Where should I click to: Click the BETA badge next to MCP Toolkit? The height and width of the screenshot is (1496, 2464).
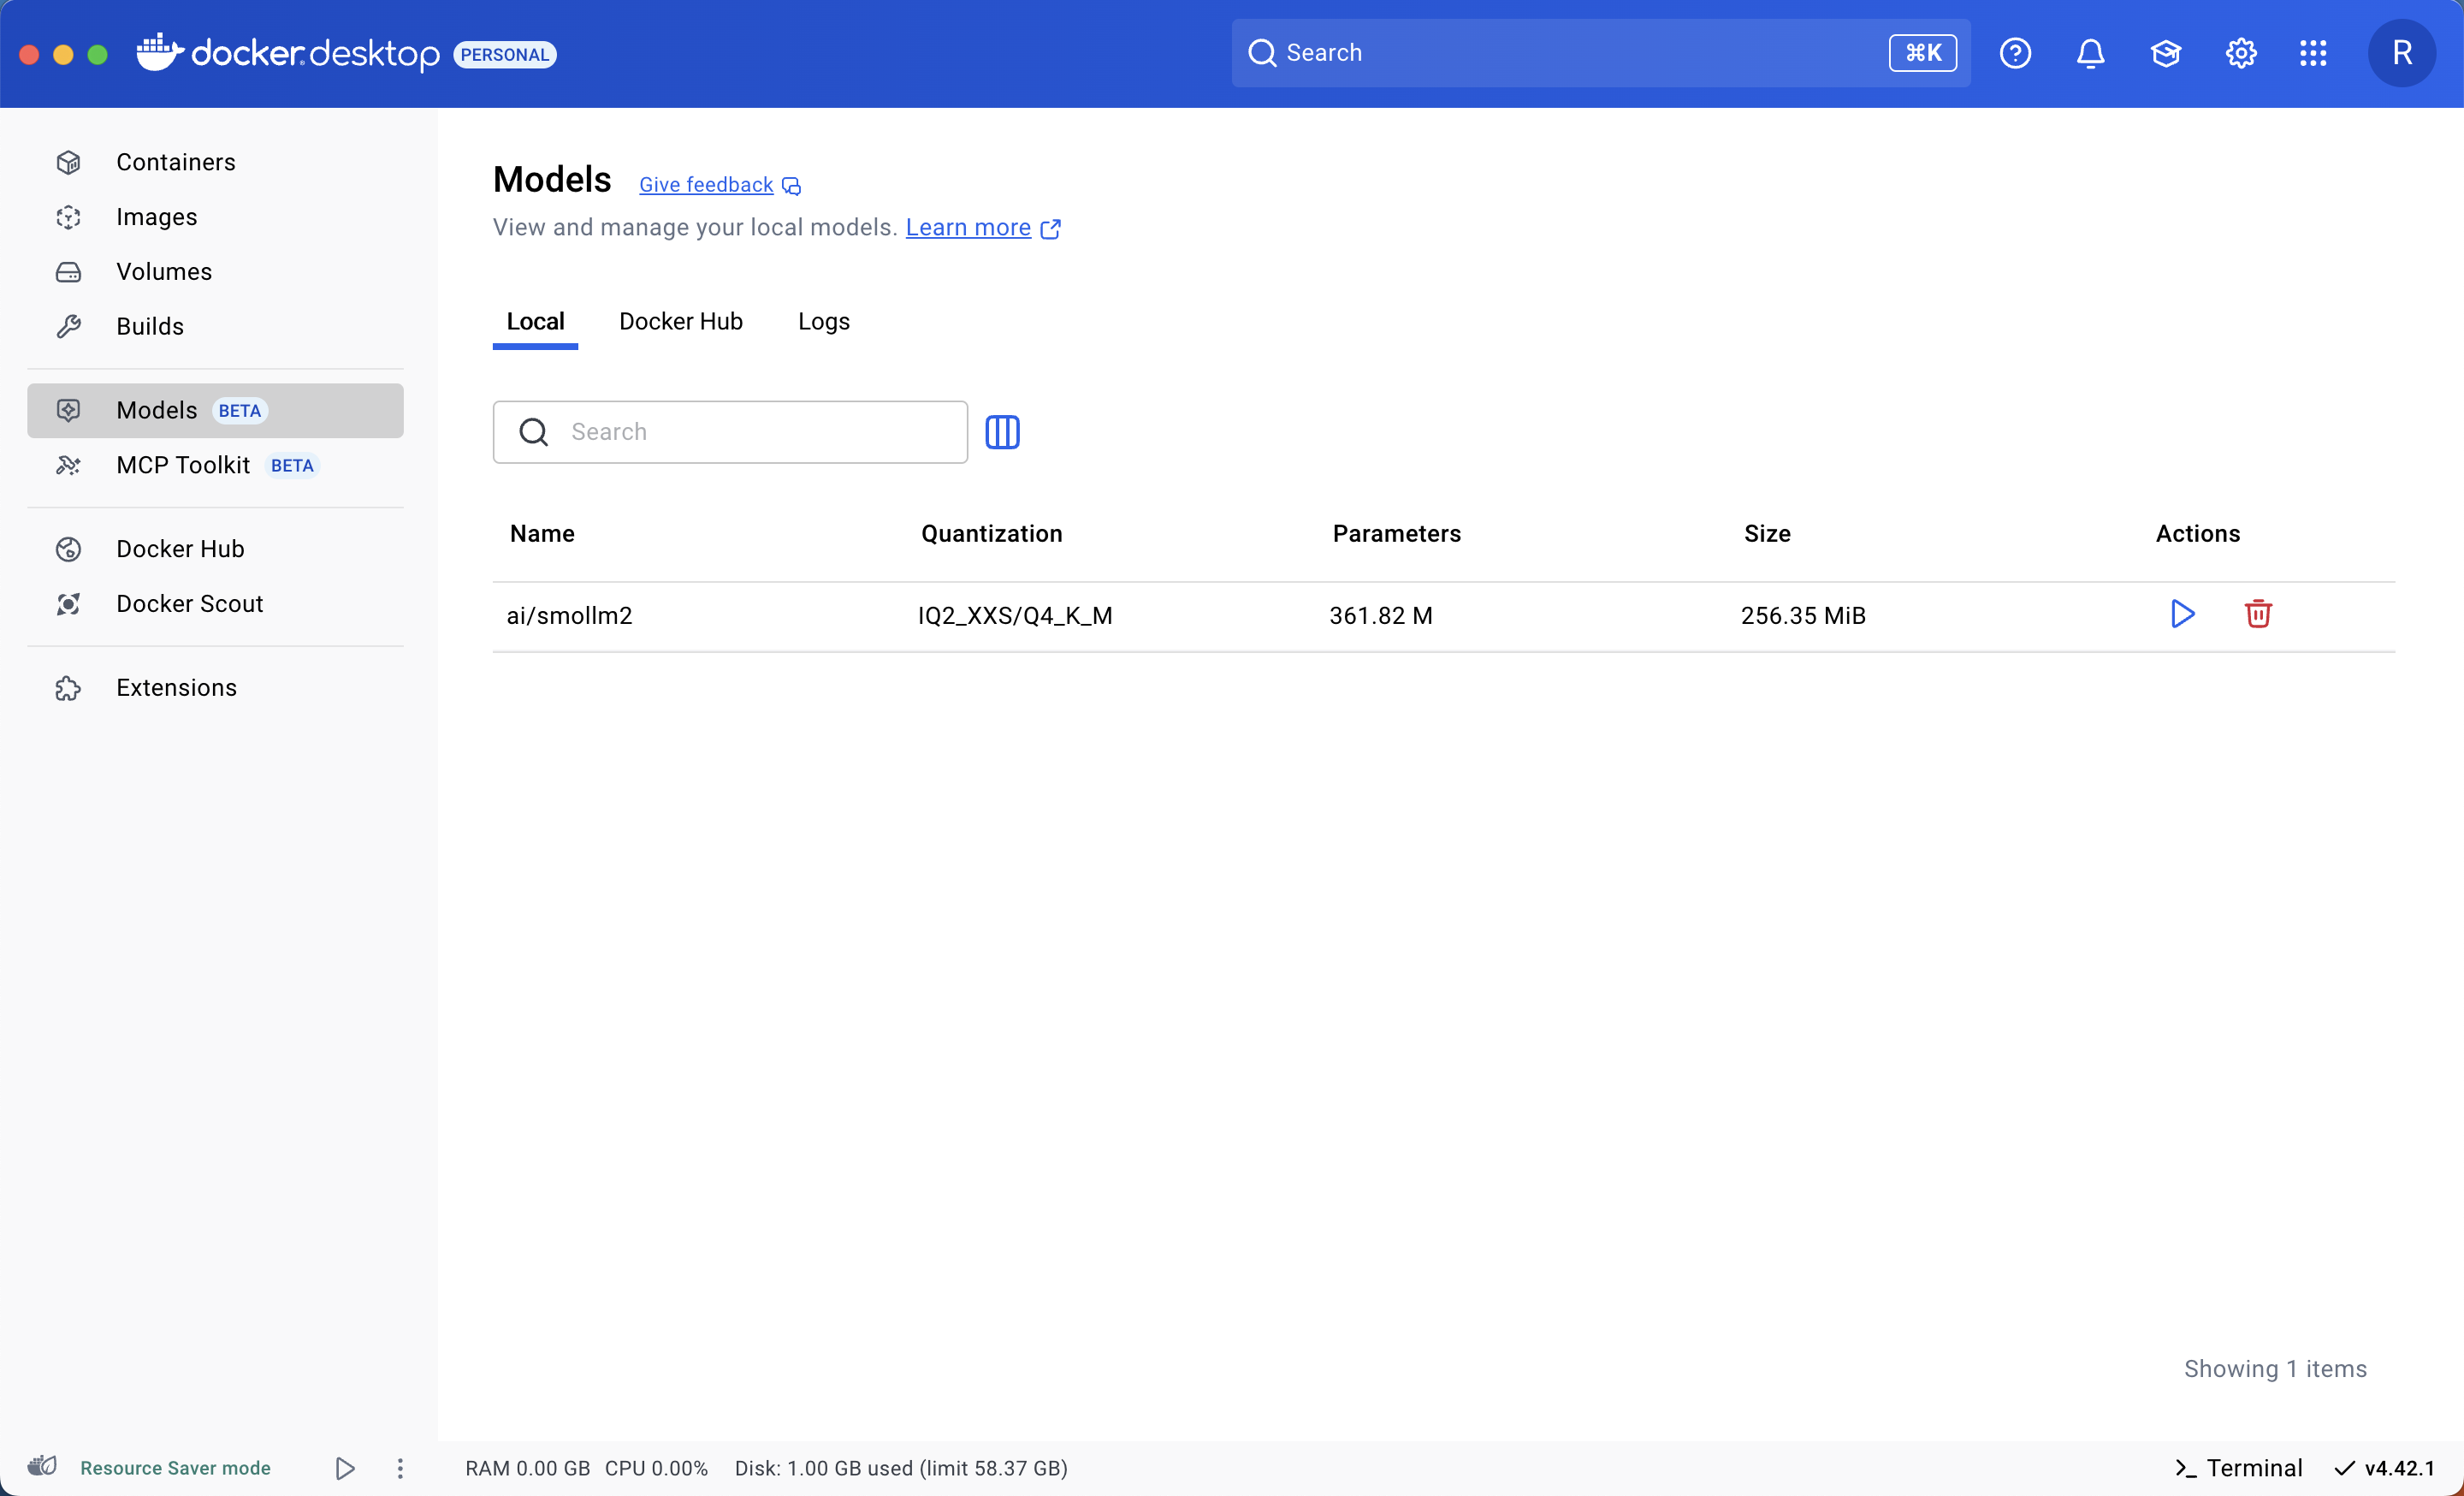[x=292, y=466]
